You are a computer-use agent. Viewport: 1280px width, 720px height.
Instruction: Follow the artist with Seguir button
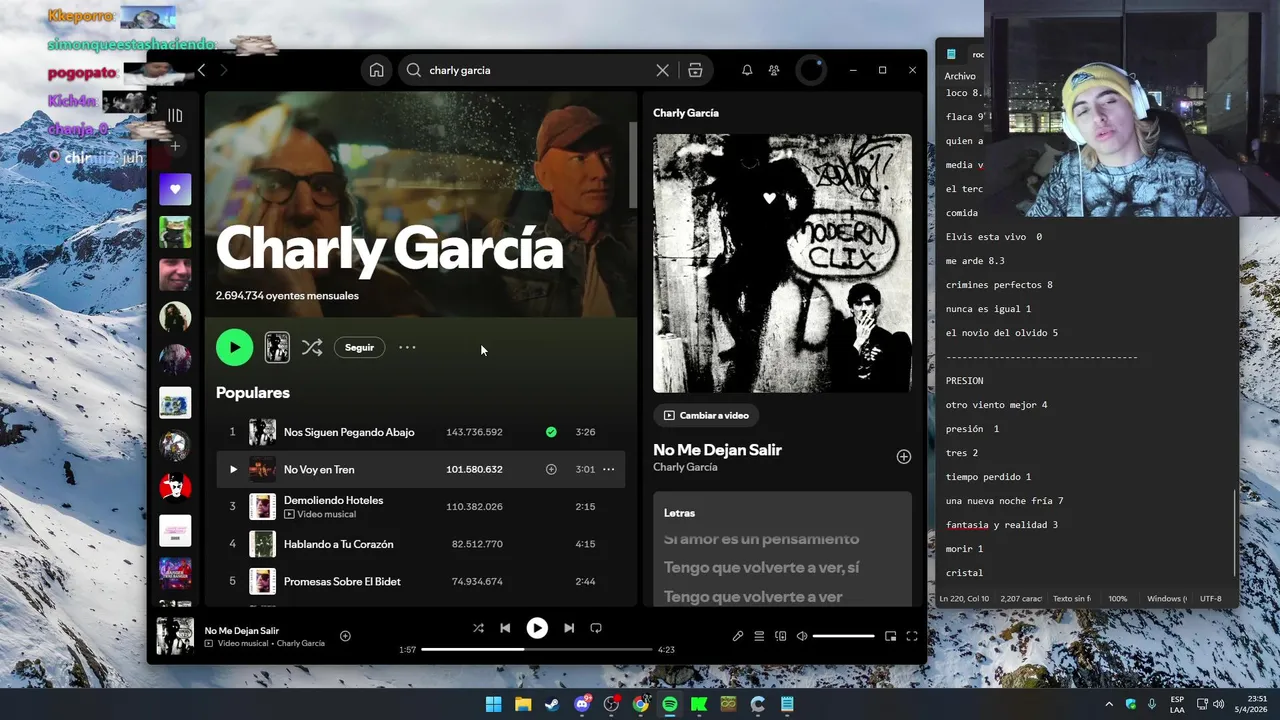[x=359, y=347]
